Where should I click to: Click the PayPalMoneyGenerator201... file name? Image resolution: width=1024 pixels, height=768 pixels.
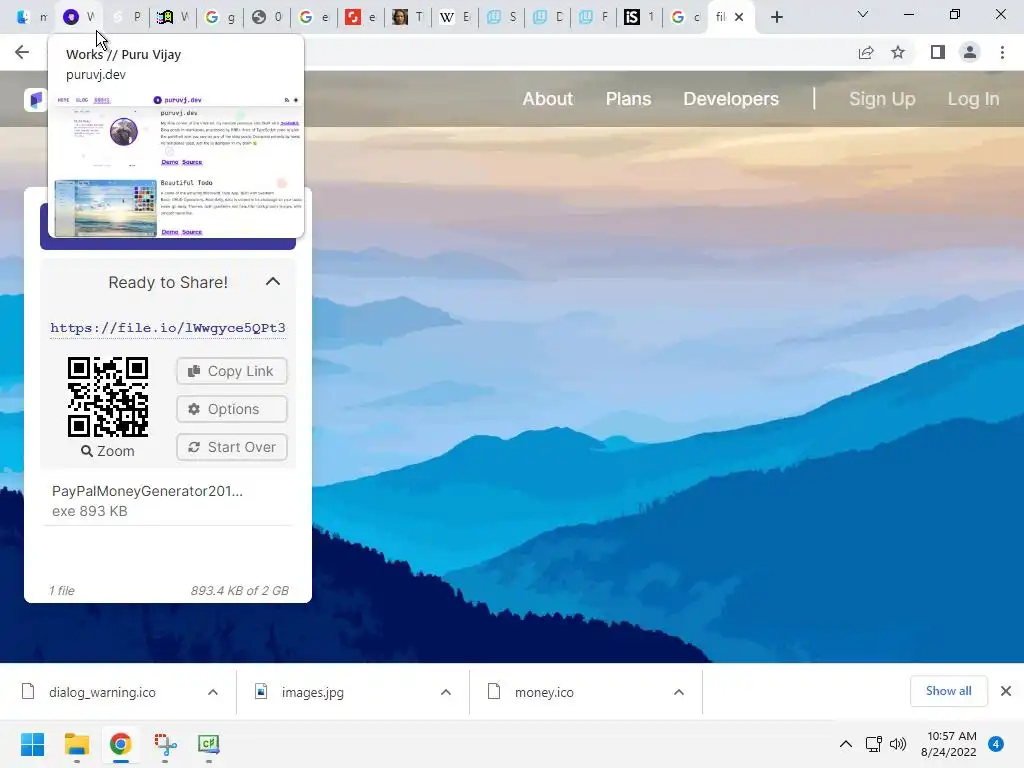click(x=147, y=491)
